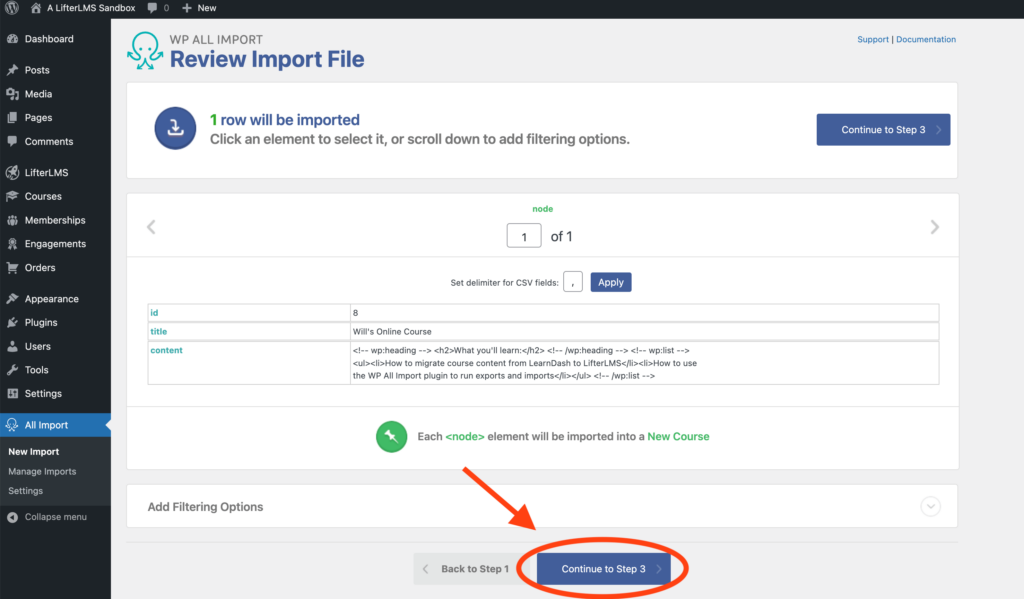Click the filtering options down-chevron circle
1024x599 pixels.
click(x=931, y=506)
